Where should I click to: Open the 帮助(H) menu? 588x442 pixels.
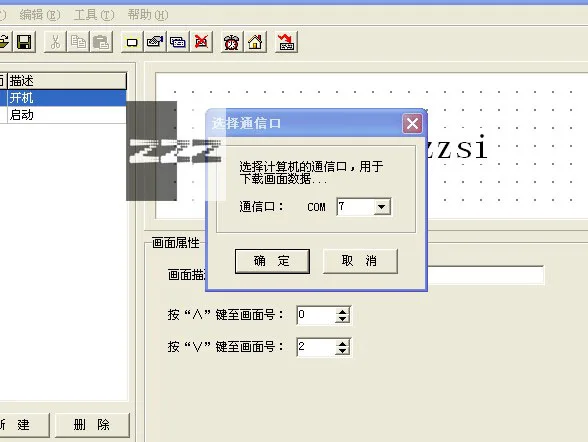(x=148, y=15)
